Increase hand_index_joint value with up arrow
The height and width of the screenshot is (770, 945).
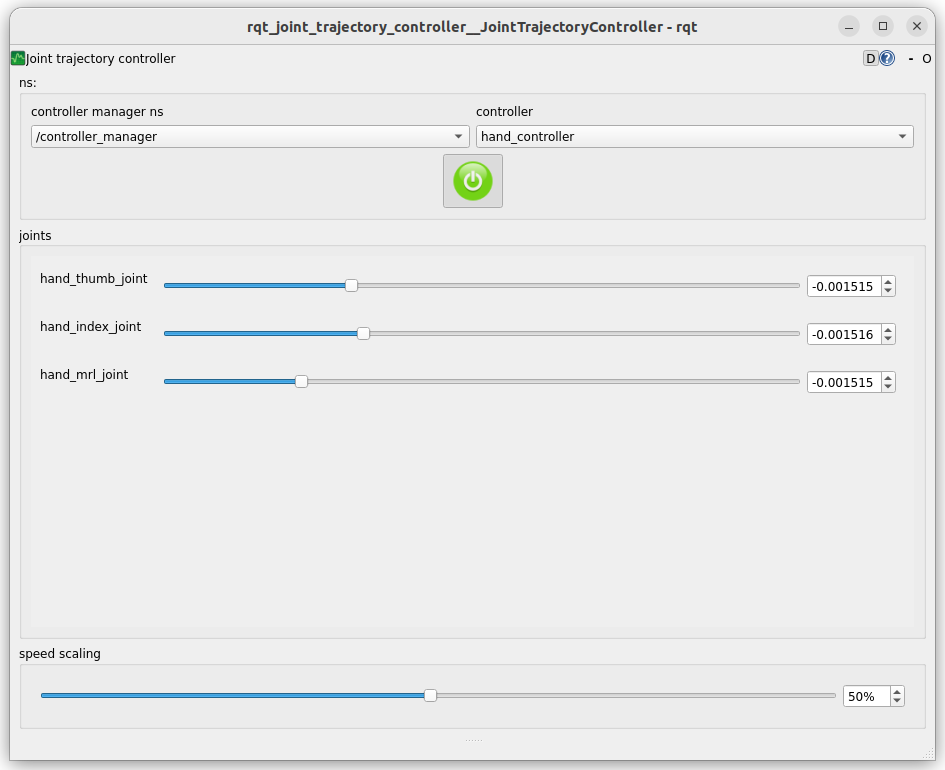tap(888, 329)
